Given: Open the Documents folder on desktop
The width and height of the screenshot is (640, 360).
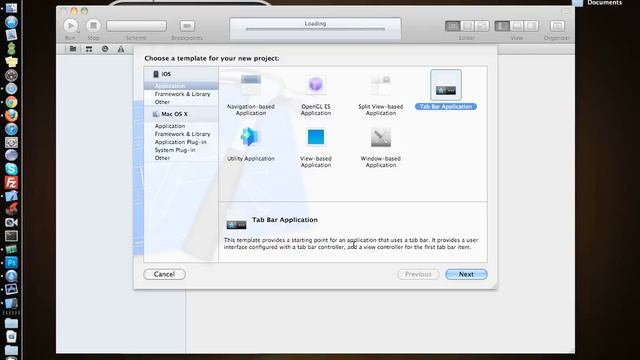Looking at the screenshot, I should [597, 3].
